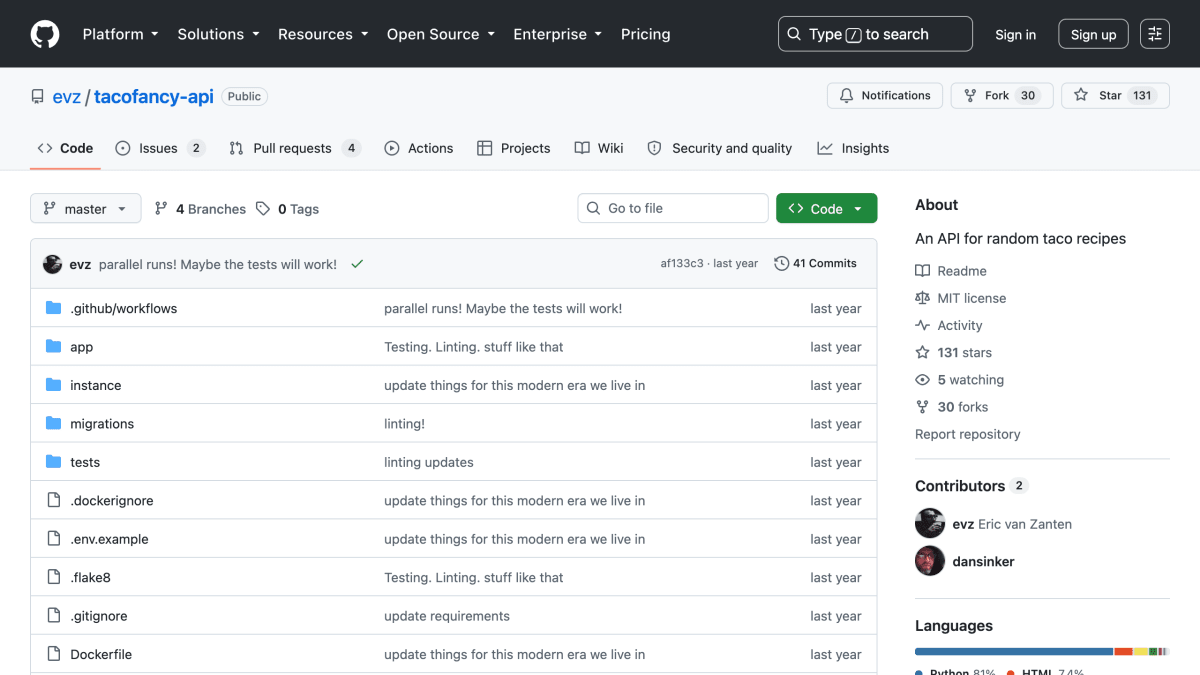Viewport: 1200px width, 675px height.
Task: Open the 41 Commits history
Action: click(x=816, y=264)
